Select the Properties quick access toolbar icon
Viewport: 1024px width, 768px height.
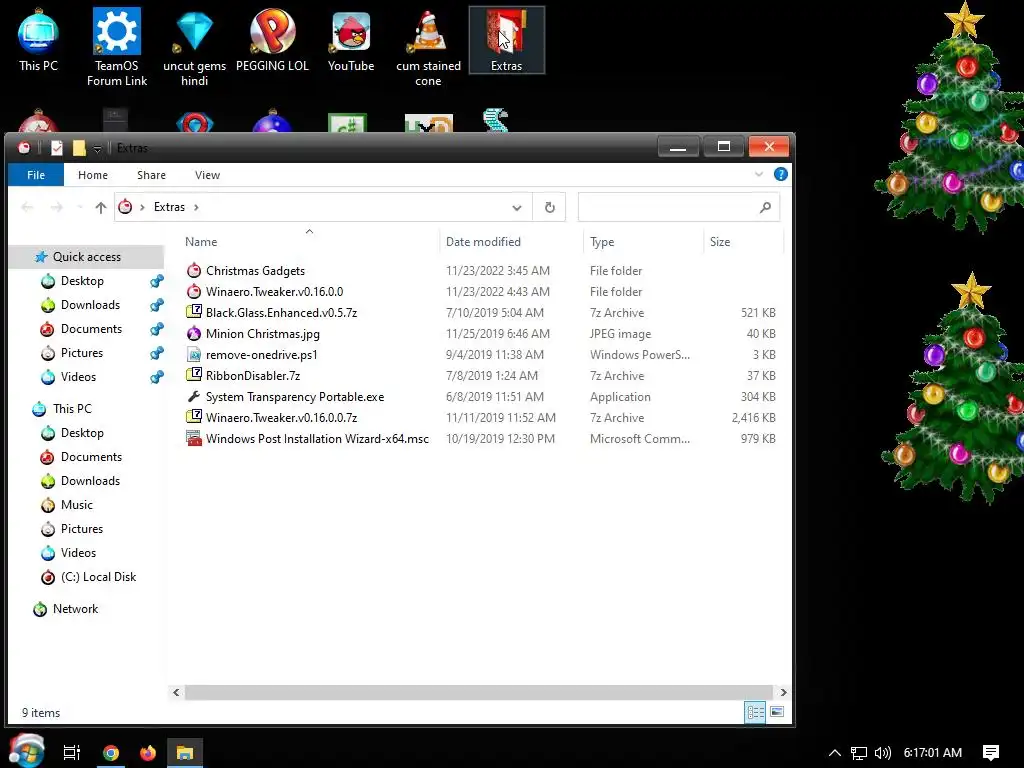point(57,148)
